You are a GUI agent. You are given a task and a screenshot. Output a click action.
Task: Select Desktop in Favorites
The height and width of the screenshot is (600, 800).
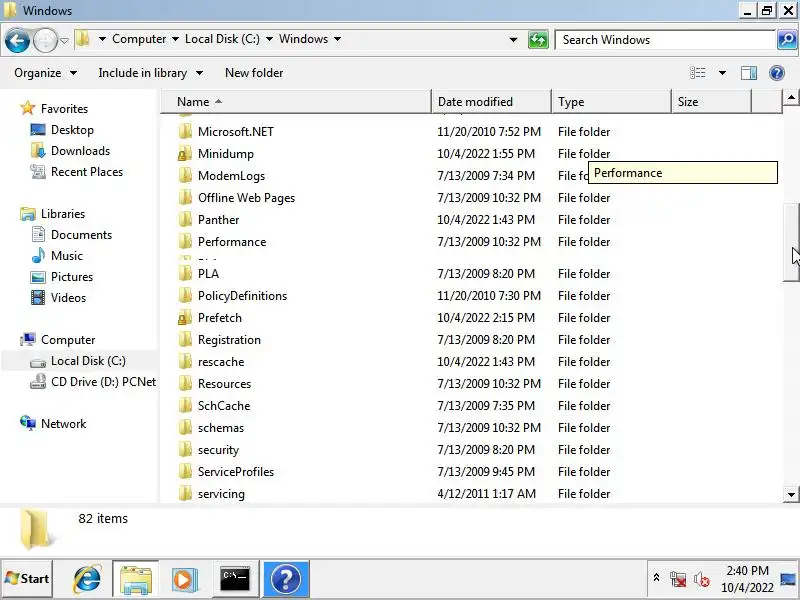[72, 130]
